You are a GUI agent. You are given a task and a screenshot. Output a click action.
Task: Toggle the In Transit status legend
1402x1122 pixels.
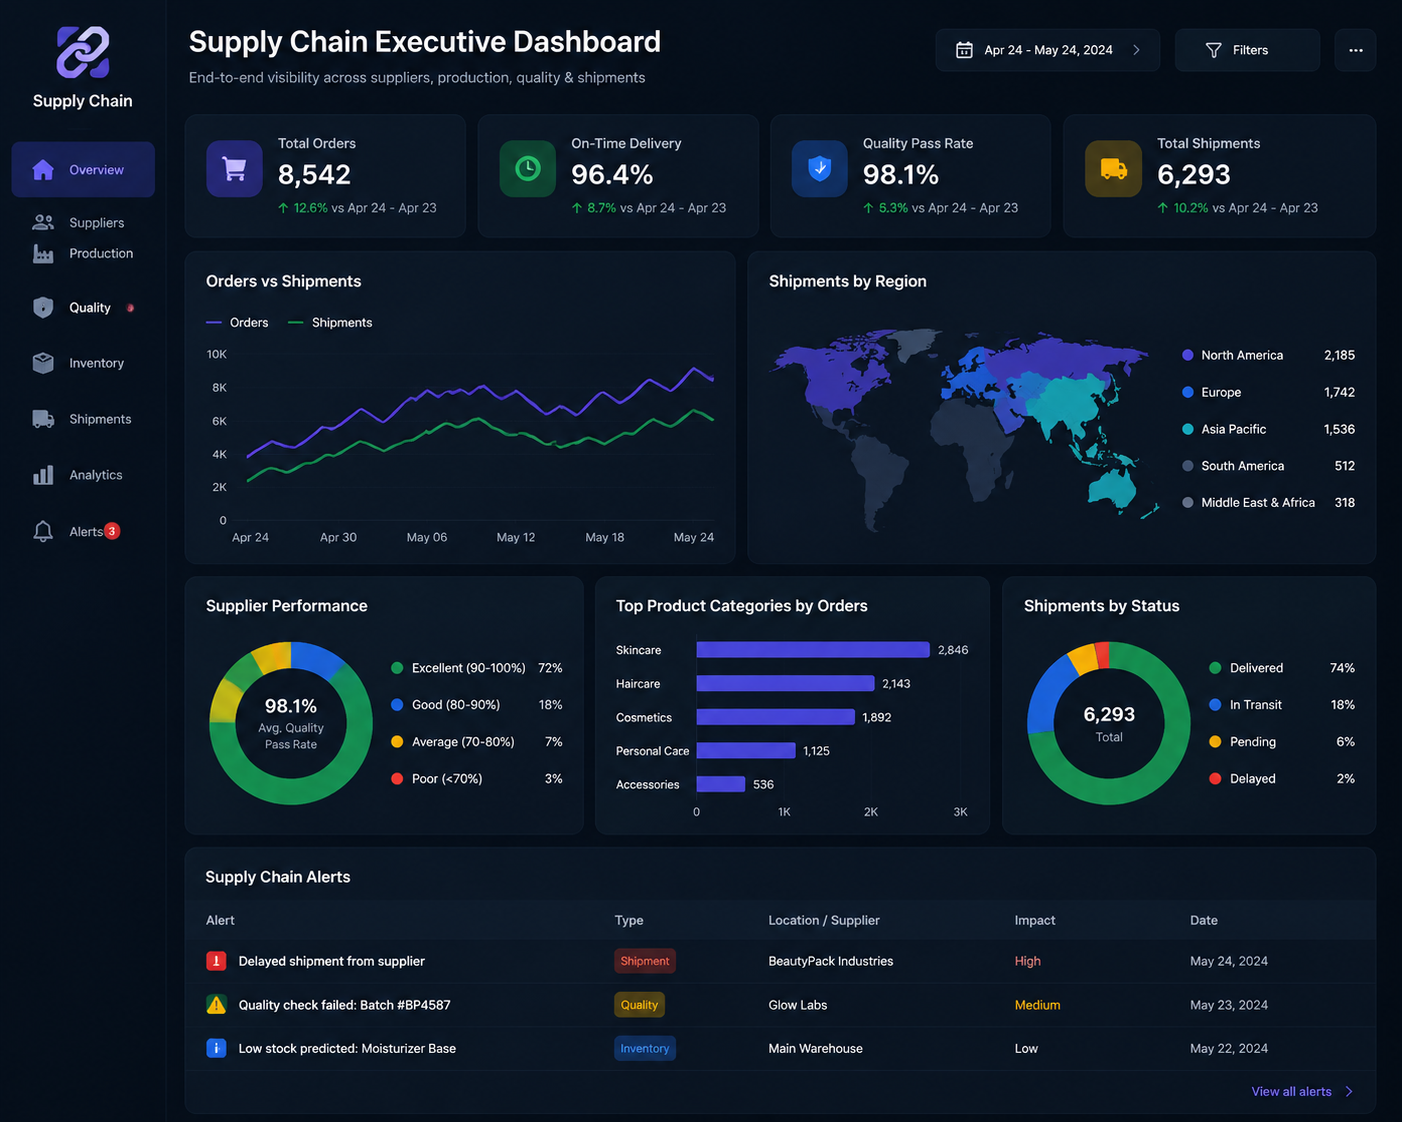[x=1282, y=705]
